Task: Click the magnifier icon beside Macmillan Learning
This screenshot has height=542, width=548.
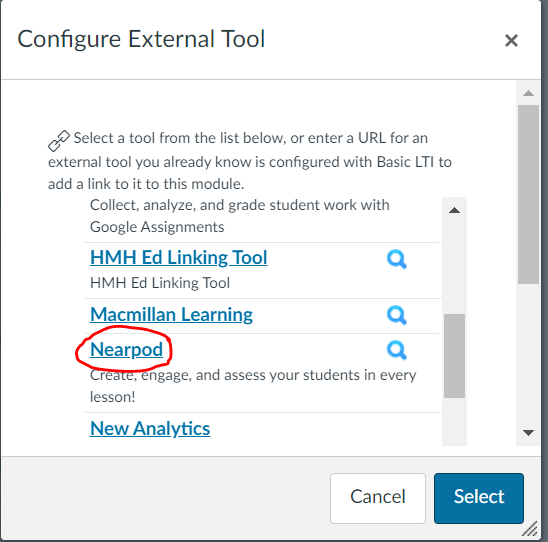Action: (x=397, y=316)
